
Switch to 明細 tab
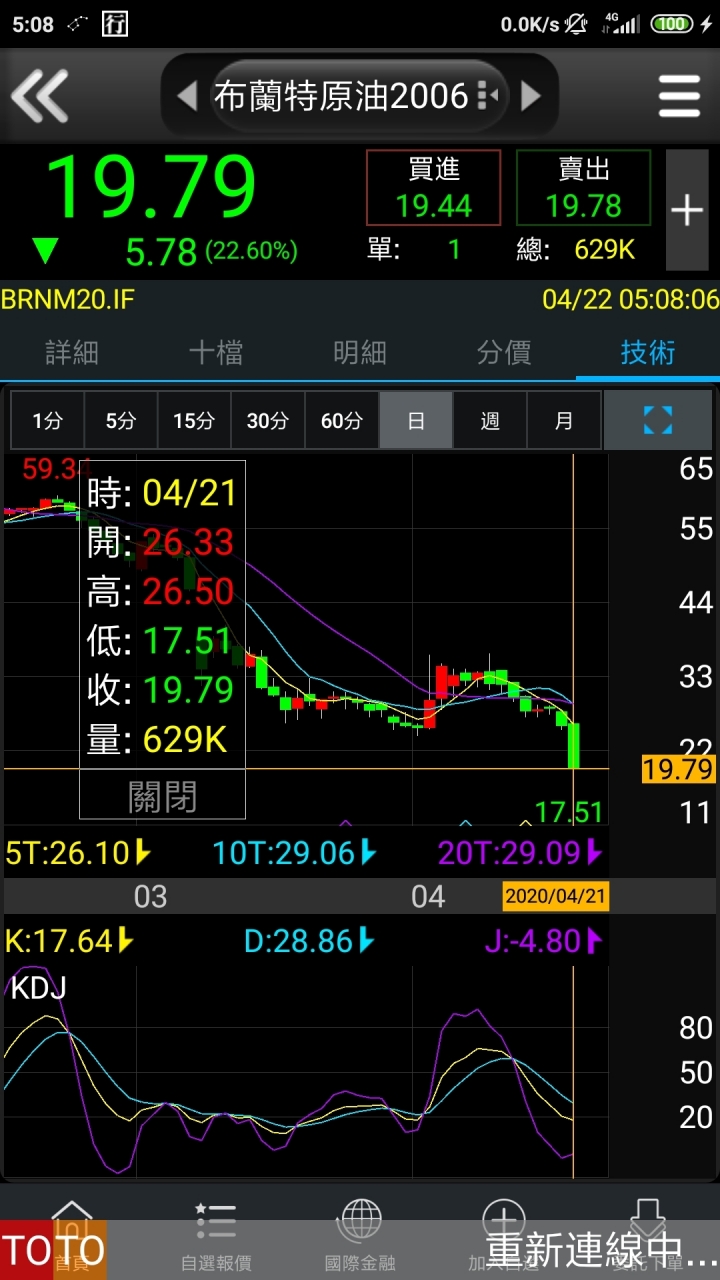[x=360, y=352]
